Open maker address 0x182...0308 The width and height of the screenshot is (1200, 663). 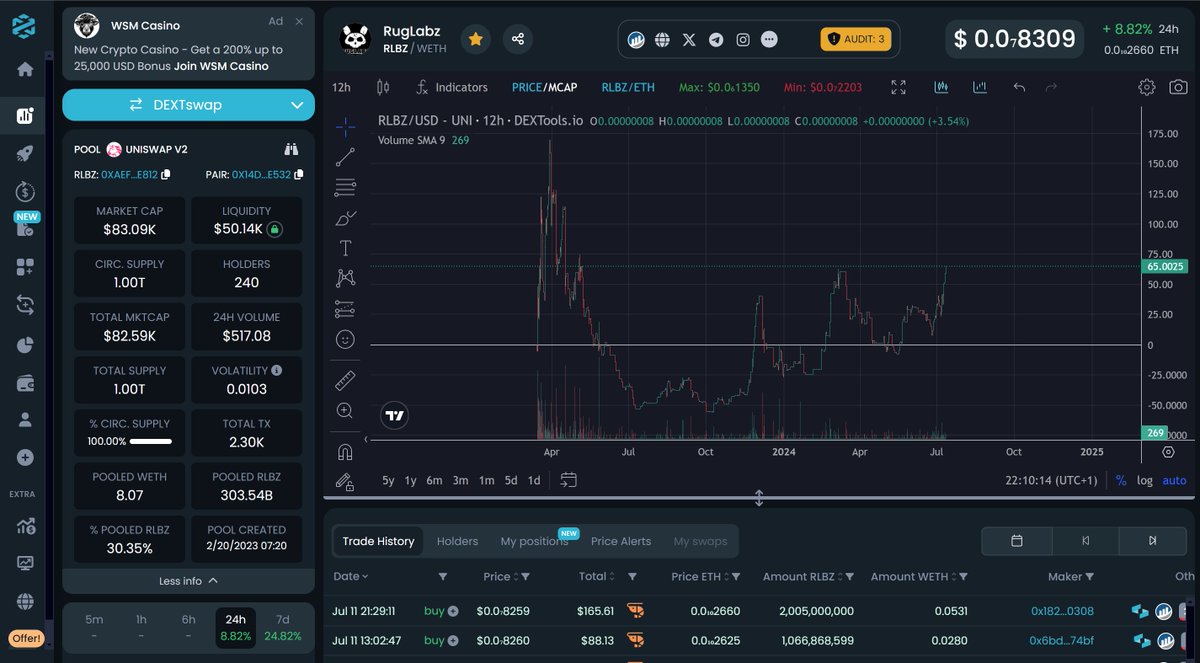[x=1062, y=611]
